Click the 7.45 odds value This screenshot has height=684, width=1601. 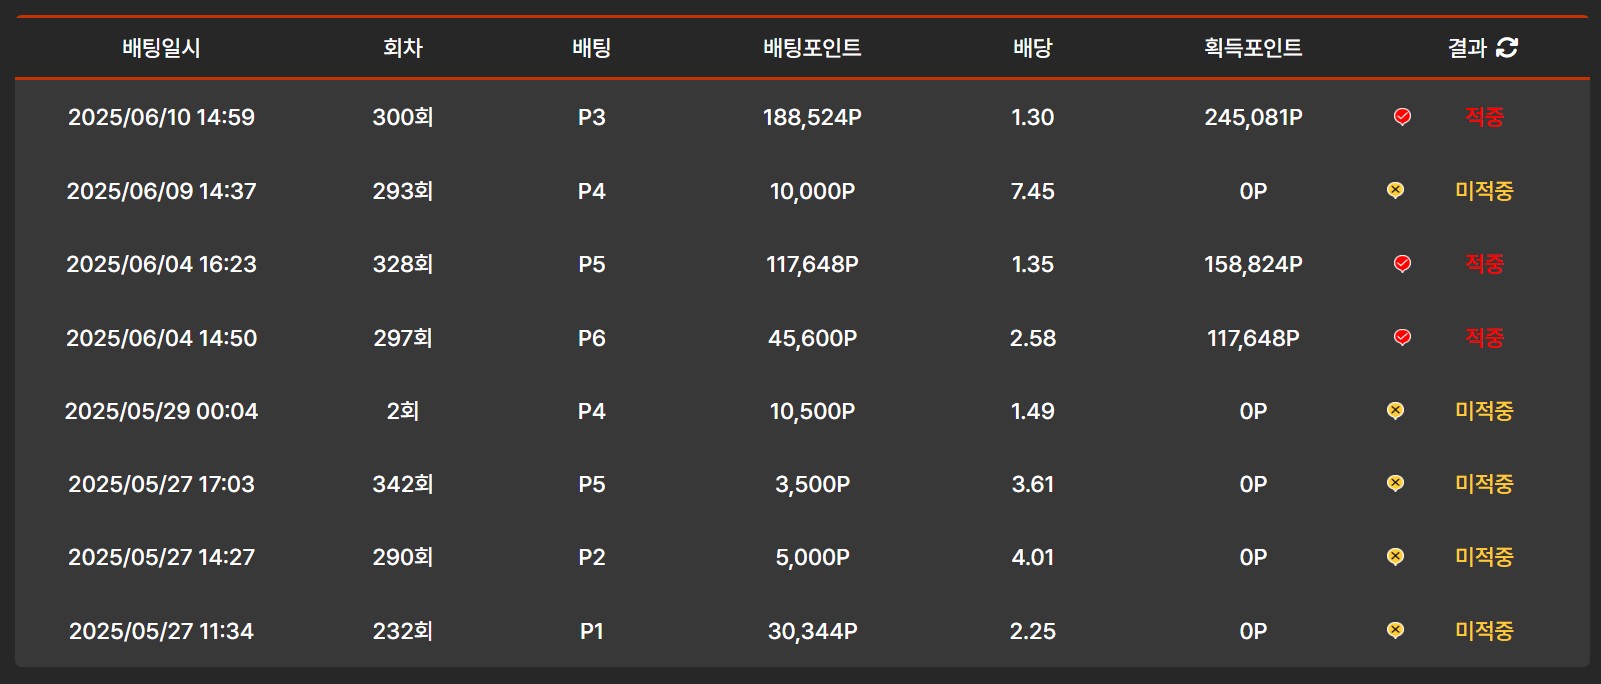[x=1032, y=191]
